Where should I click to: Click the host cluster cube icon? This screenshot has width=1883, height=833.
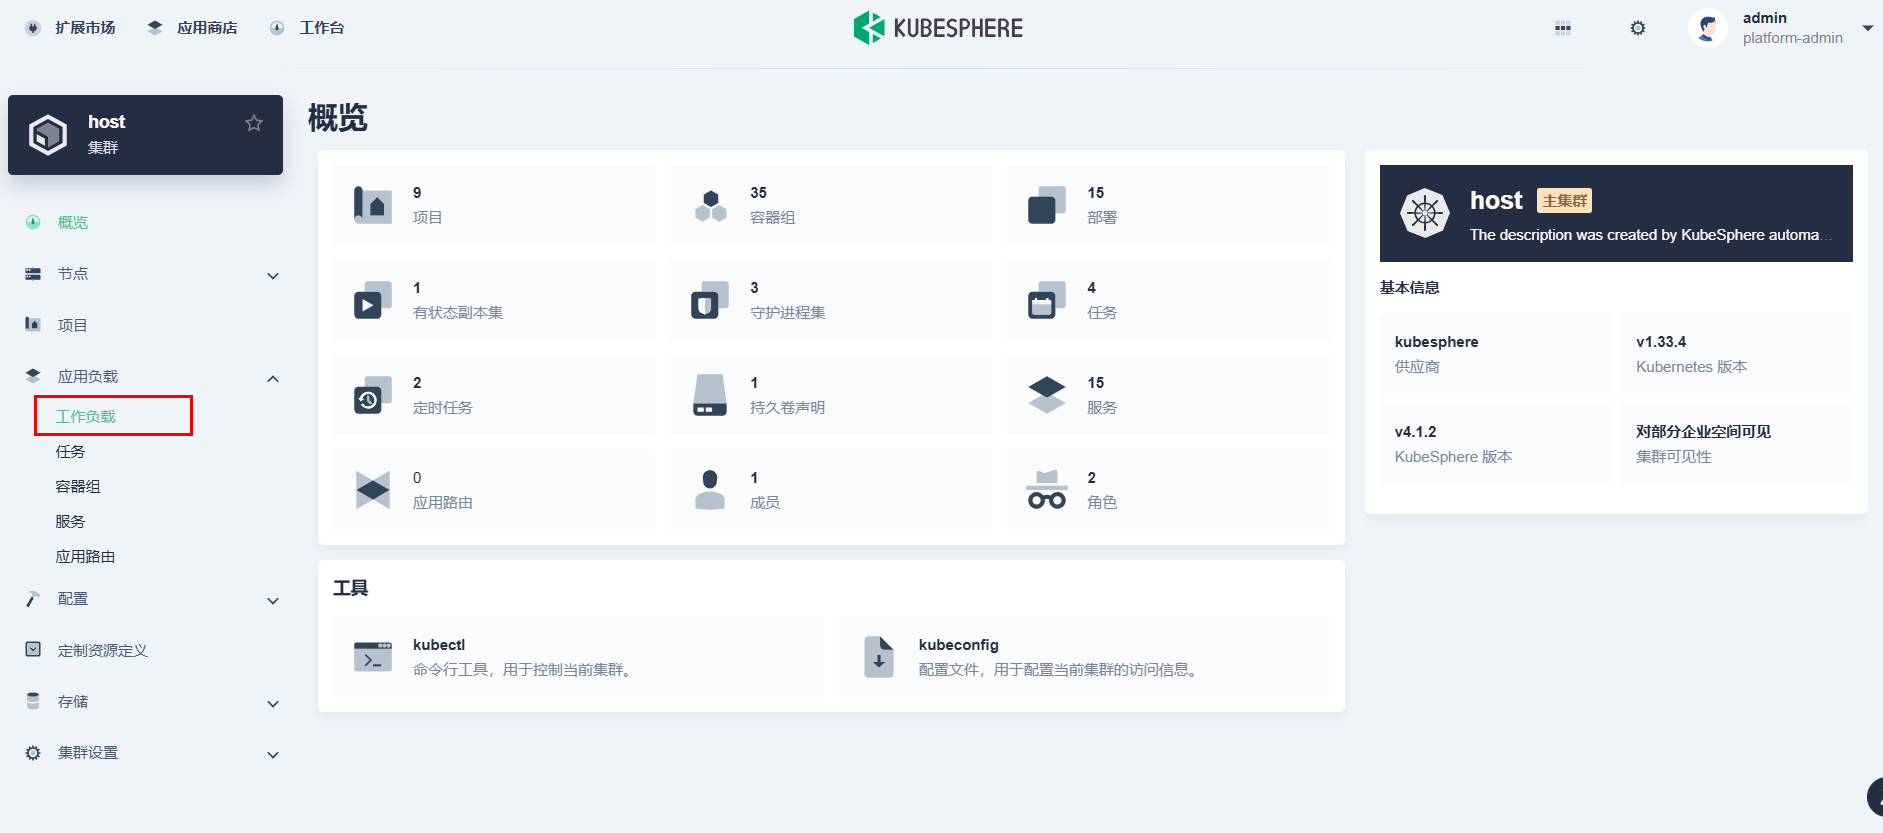tap(48, 134)
